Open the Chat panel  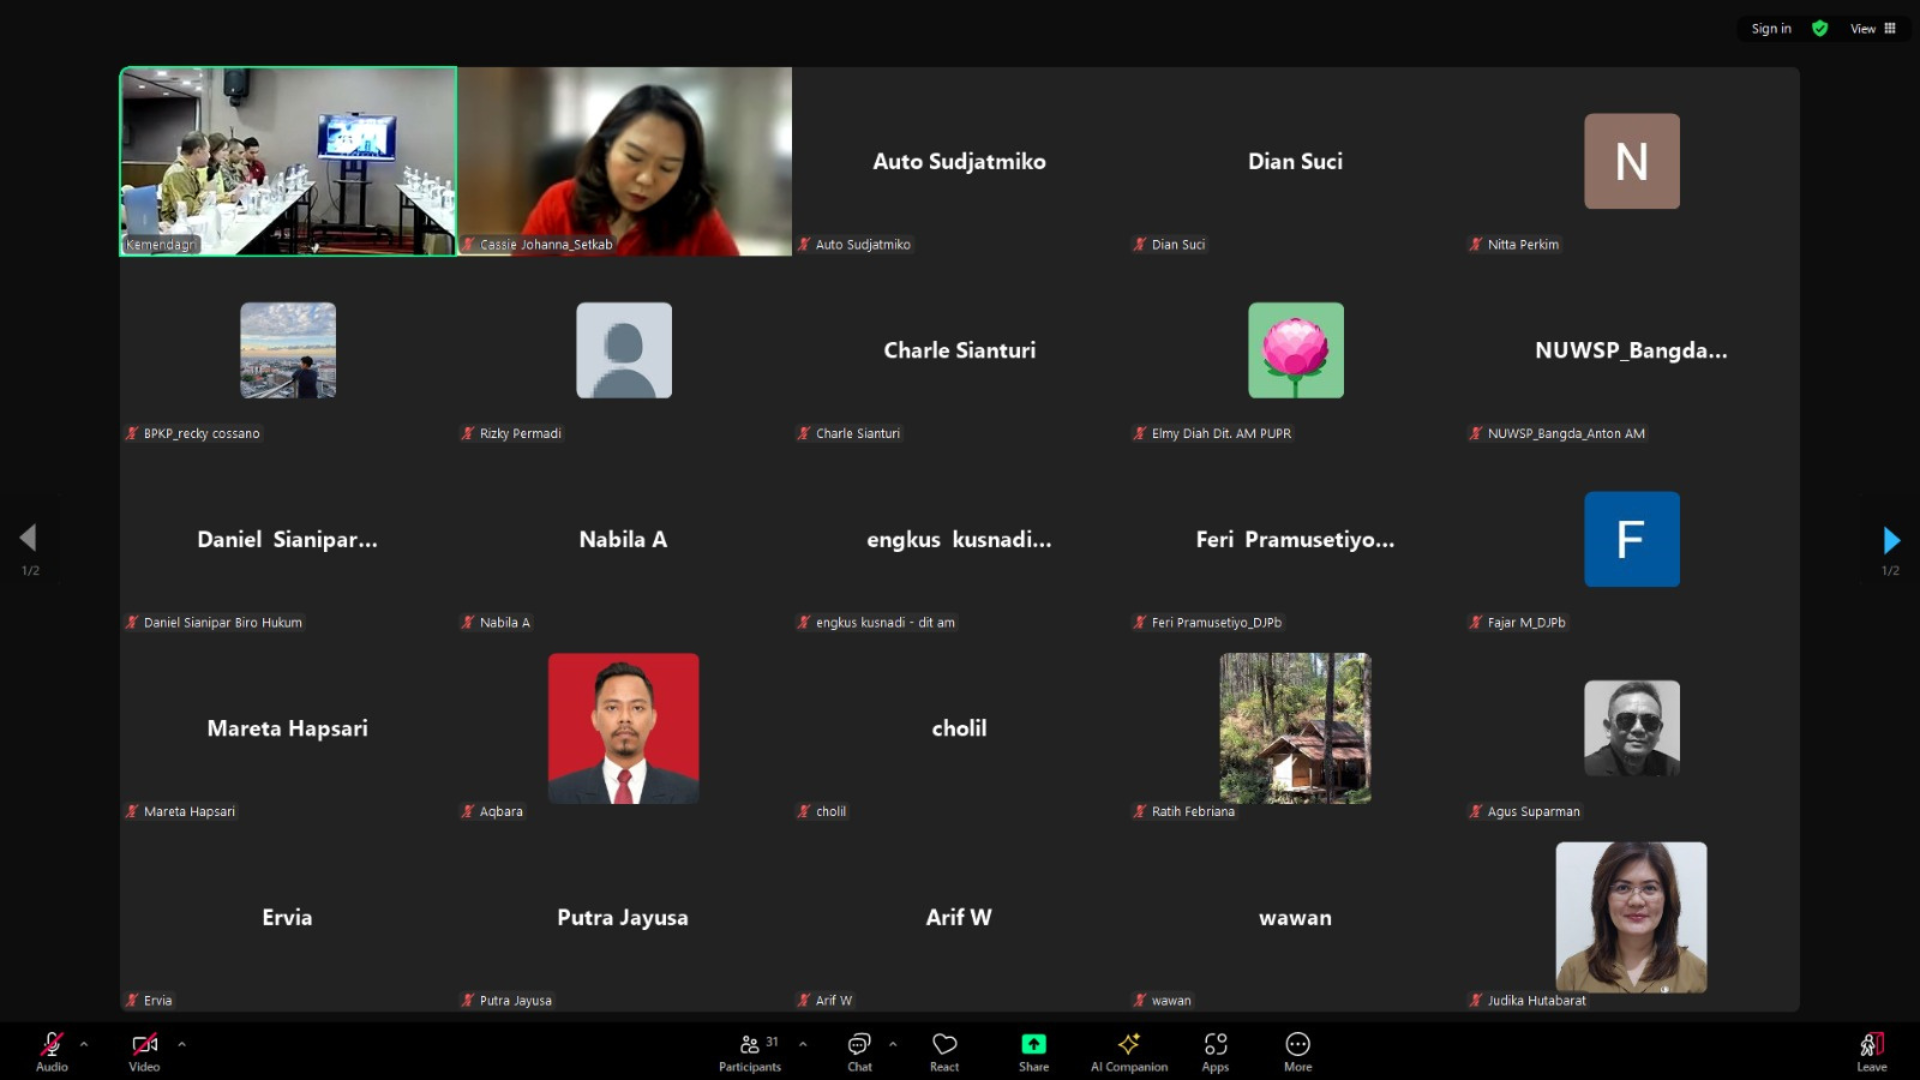(859, 1052)
